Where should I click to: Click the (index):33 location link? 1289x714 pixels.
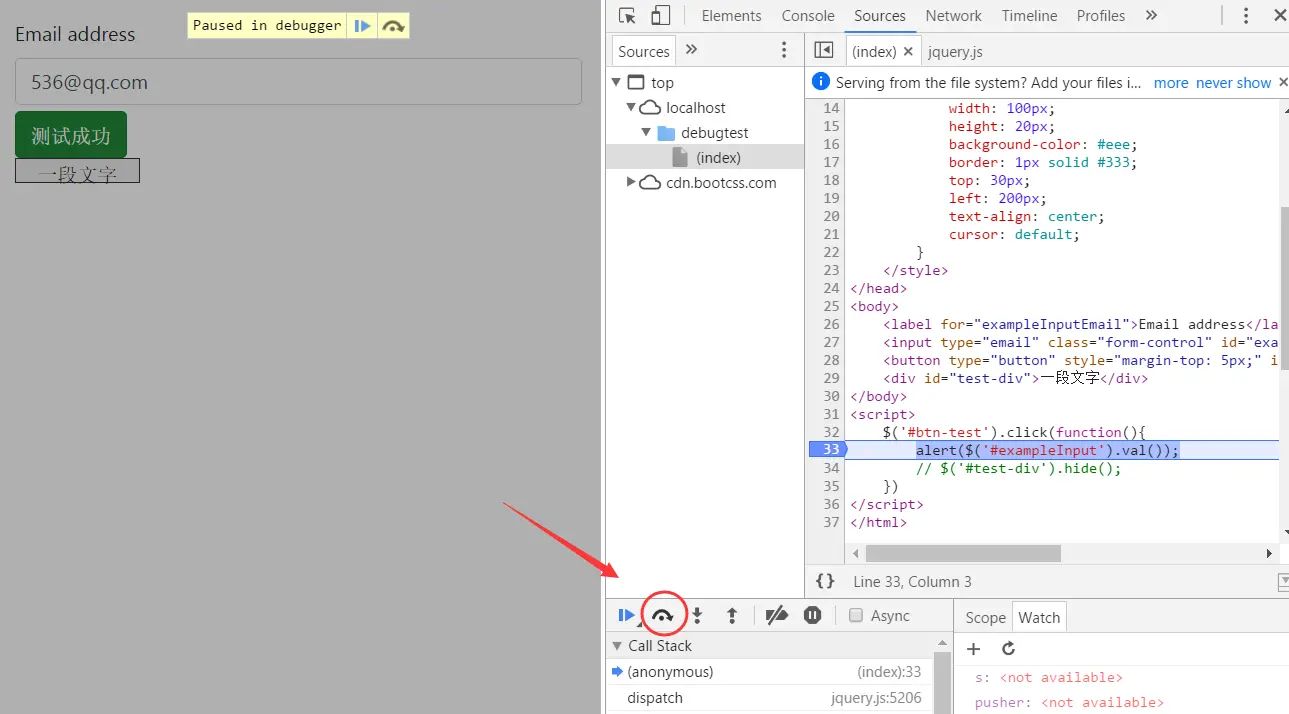pos(889,672)
